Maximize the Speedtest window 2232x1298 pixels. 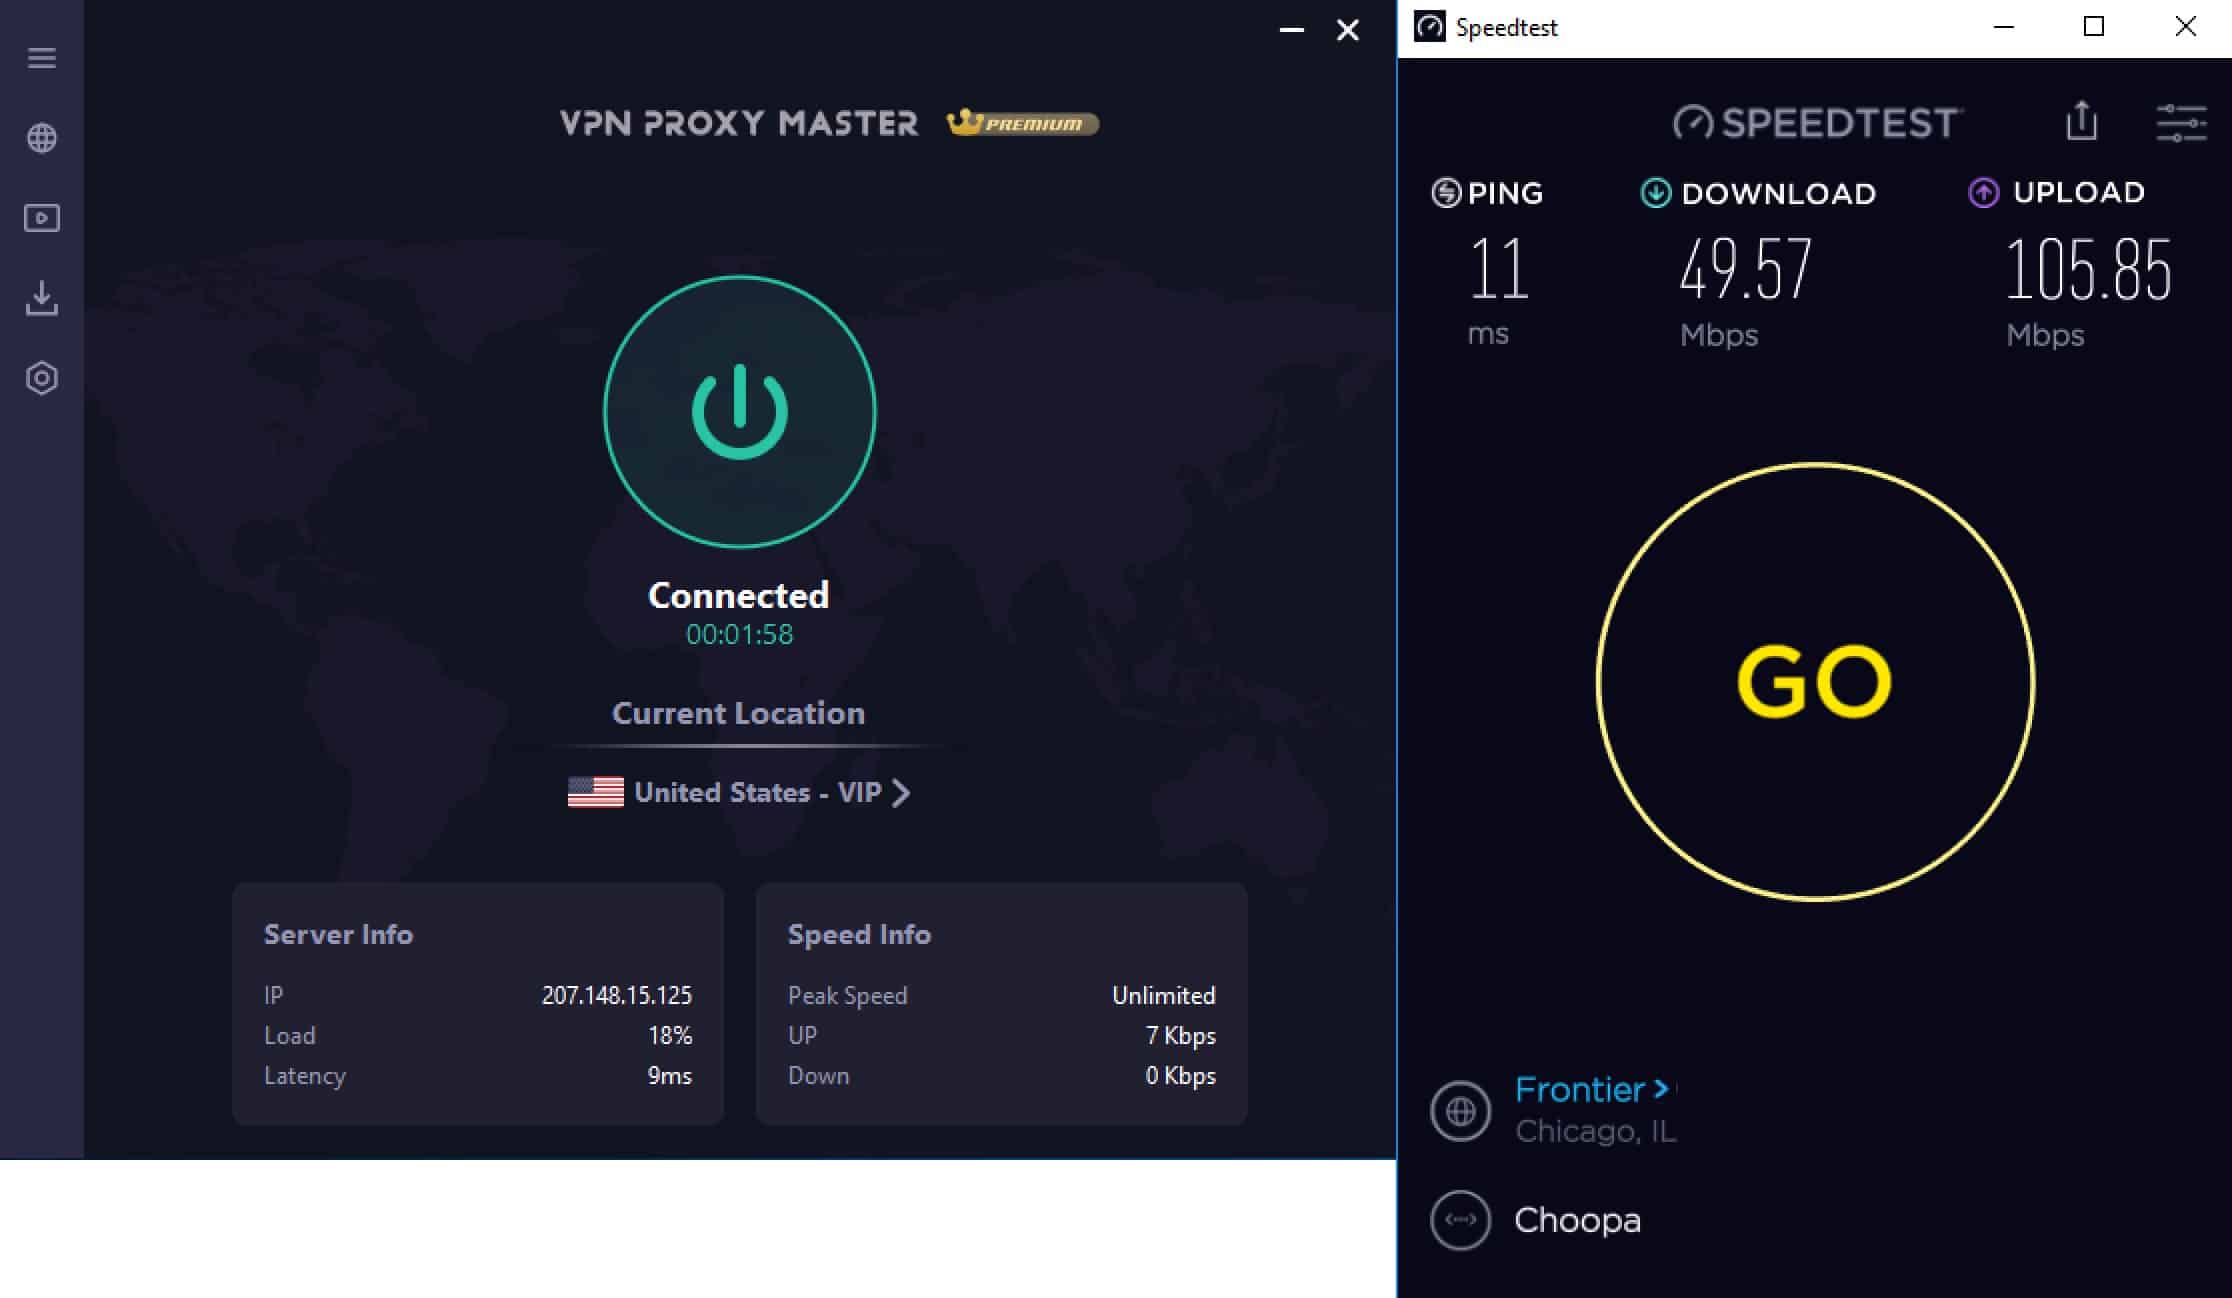(2094, 27)
